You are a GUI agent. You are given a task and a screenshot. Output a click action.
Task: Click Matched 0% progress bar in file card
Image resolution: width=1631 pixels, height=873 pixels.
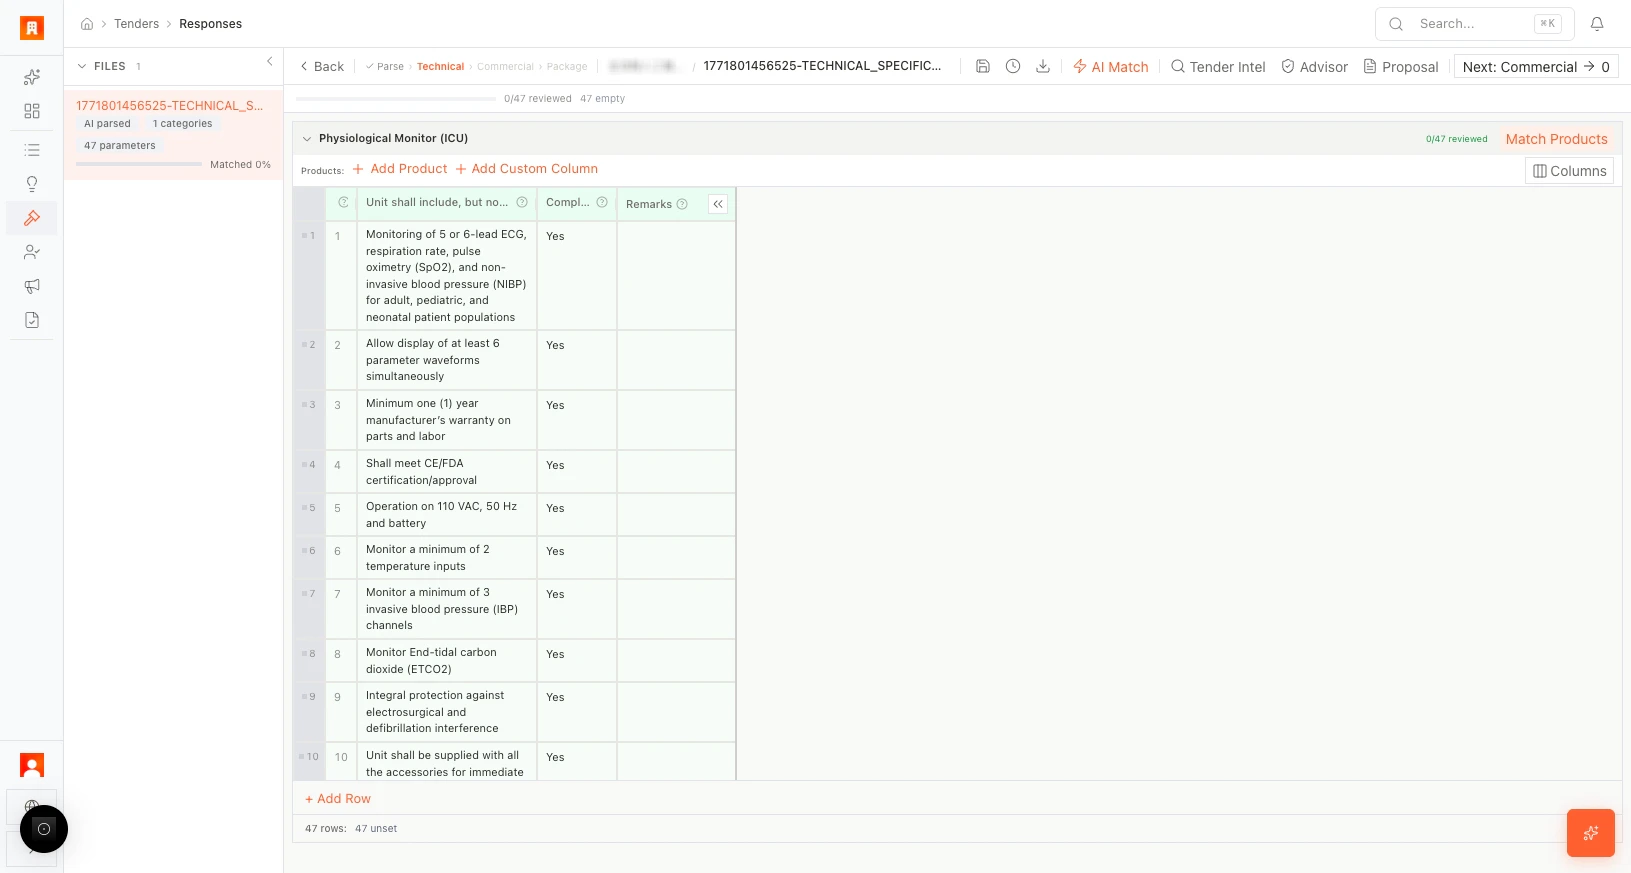point(139,164)
